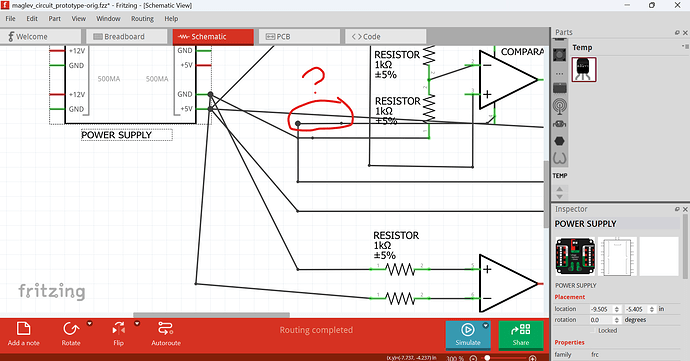Image resolution: width=690 pixels, height=361 pixels.
Task: Open the Rotate options dropdown arrow
Action: click(x=89, y=324)
